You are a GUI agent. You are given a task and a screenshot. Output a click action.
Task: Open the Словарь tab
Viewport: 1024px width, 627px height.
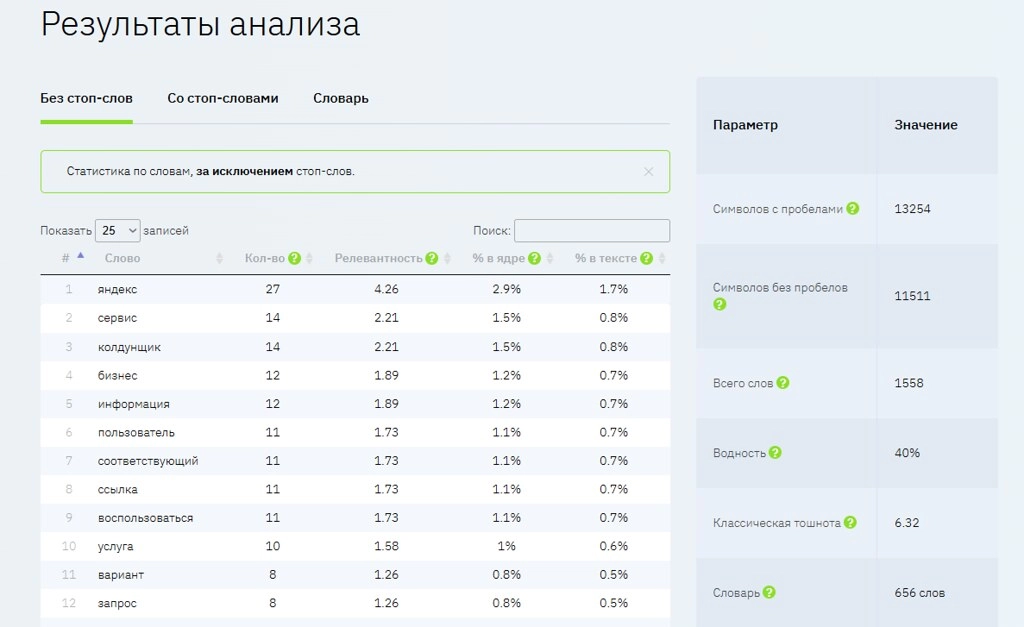(341, 98)
